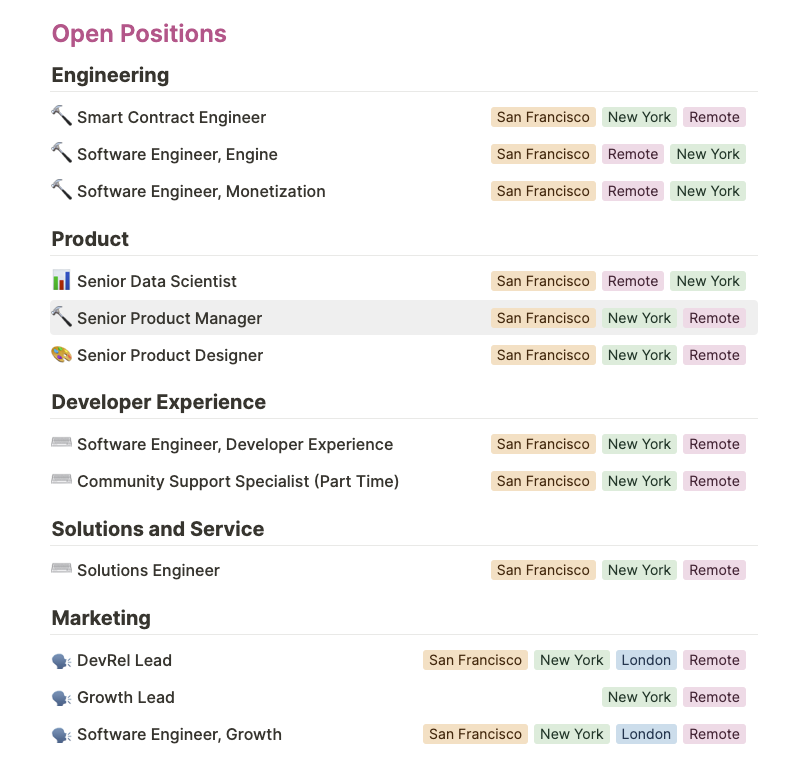Click Remote tag on Senior Data Scientist row
Viewport: 797px width, 758px height.
[633, 281]
